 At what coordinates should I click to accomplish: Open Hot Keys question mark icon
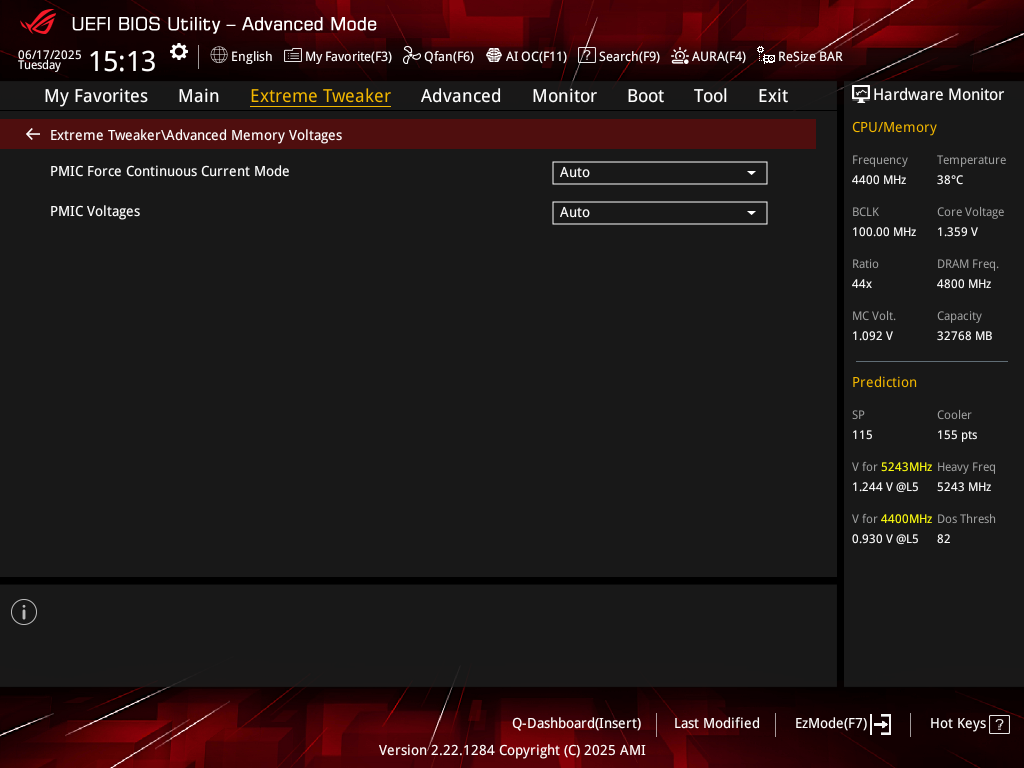[x=999, y=724]
